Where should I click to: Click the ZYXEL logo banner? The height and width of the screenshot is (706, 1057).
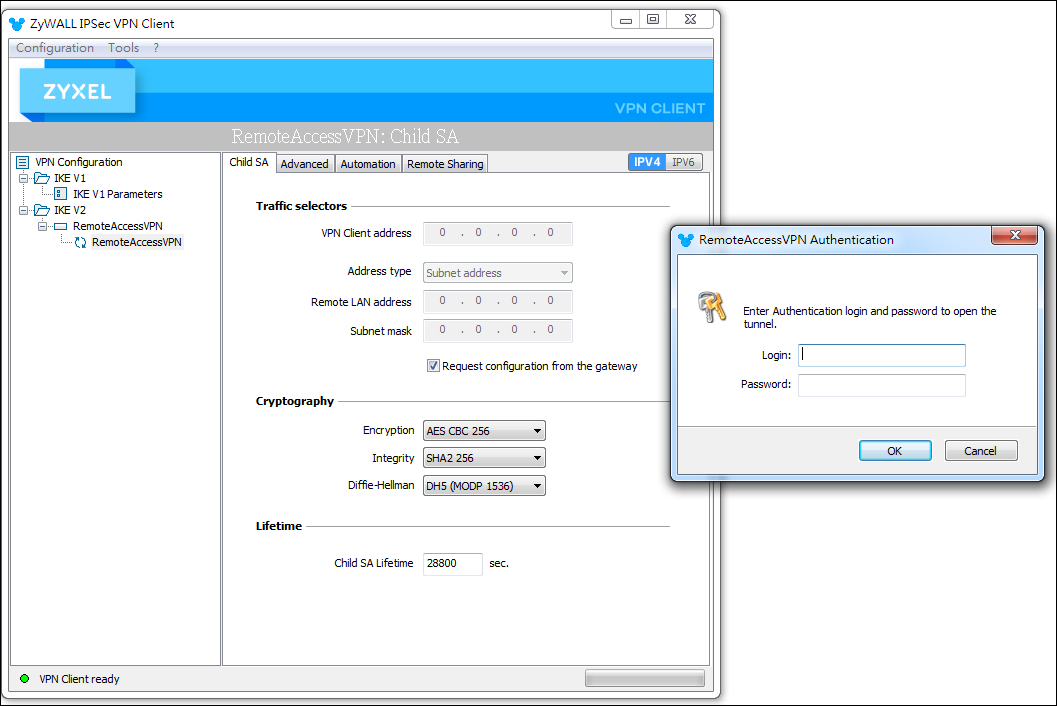pyautogui.click(x=78, y=91)
